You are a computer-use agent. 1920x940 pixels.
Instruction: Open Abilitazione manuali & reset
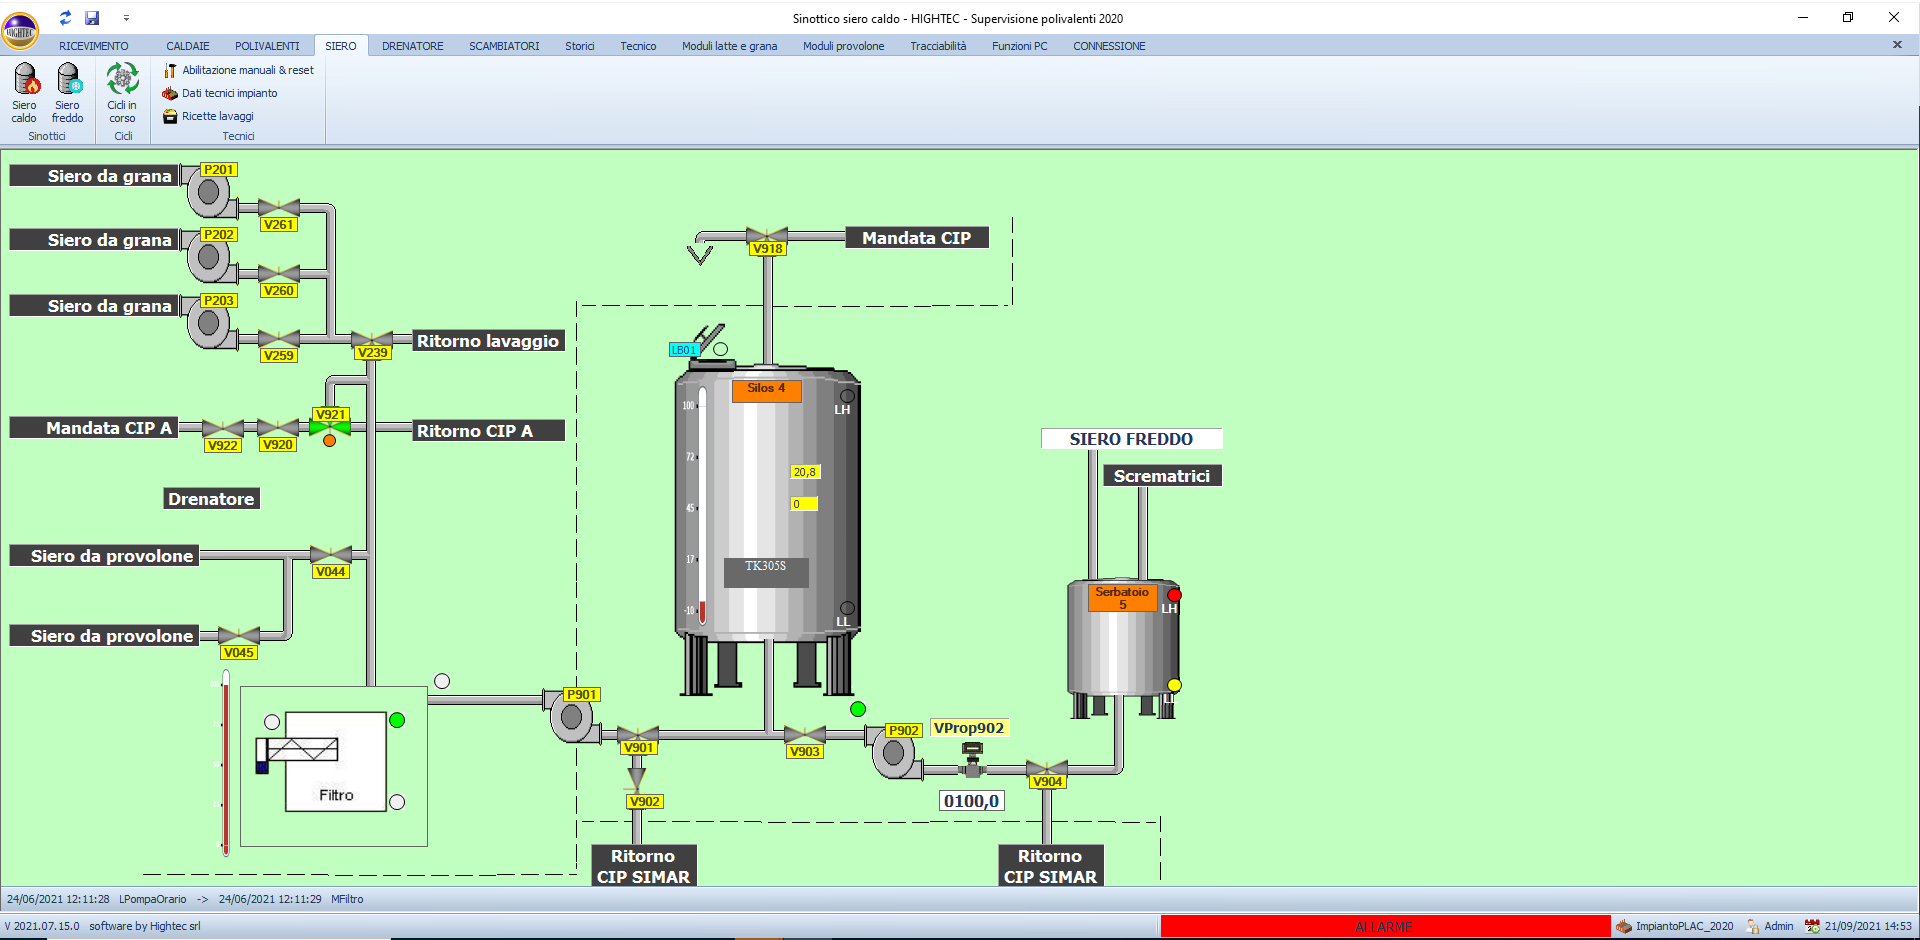[x=239, y=70]
